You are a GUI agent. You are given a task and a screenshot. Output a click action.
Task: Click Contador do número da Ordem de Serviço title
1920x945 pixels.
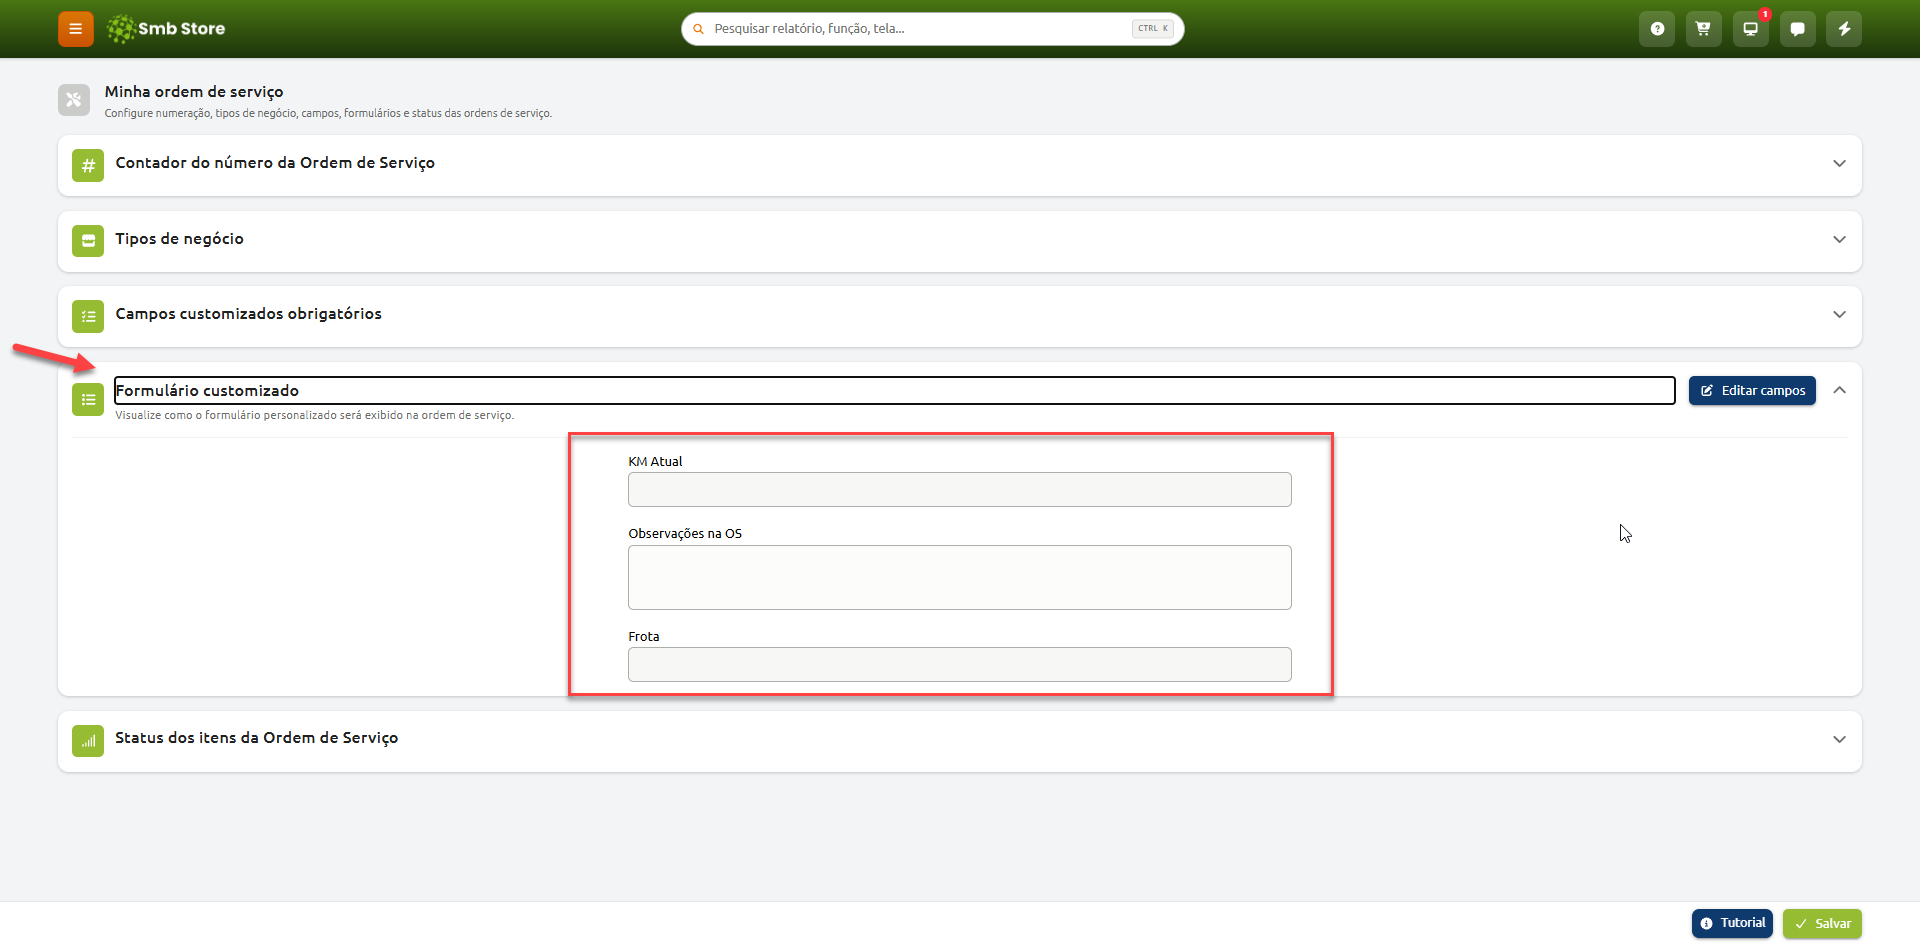coord(275,163)
